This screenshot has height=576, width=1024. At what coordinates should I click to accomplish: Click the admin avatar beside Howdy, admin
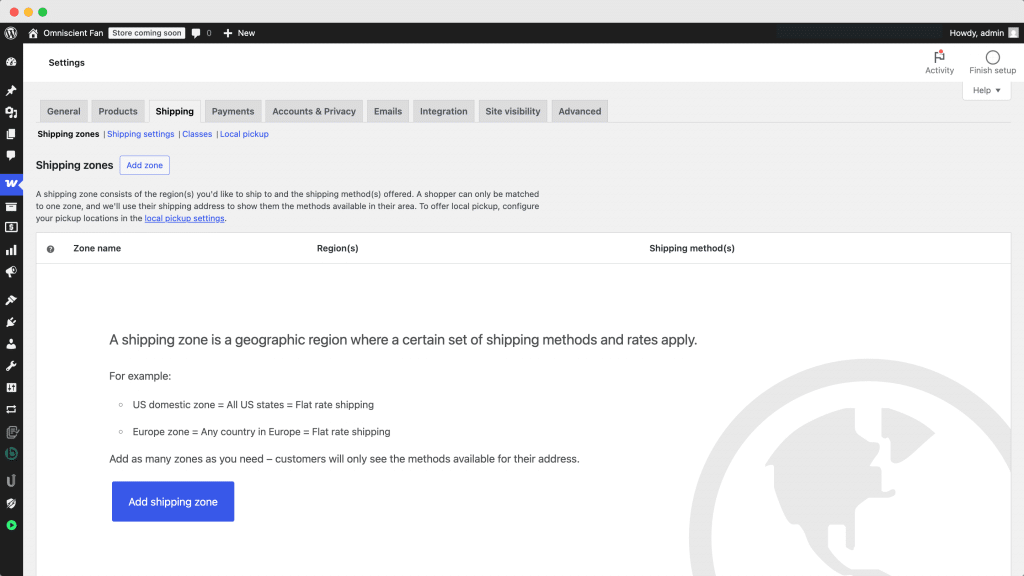click(1013, 33)
